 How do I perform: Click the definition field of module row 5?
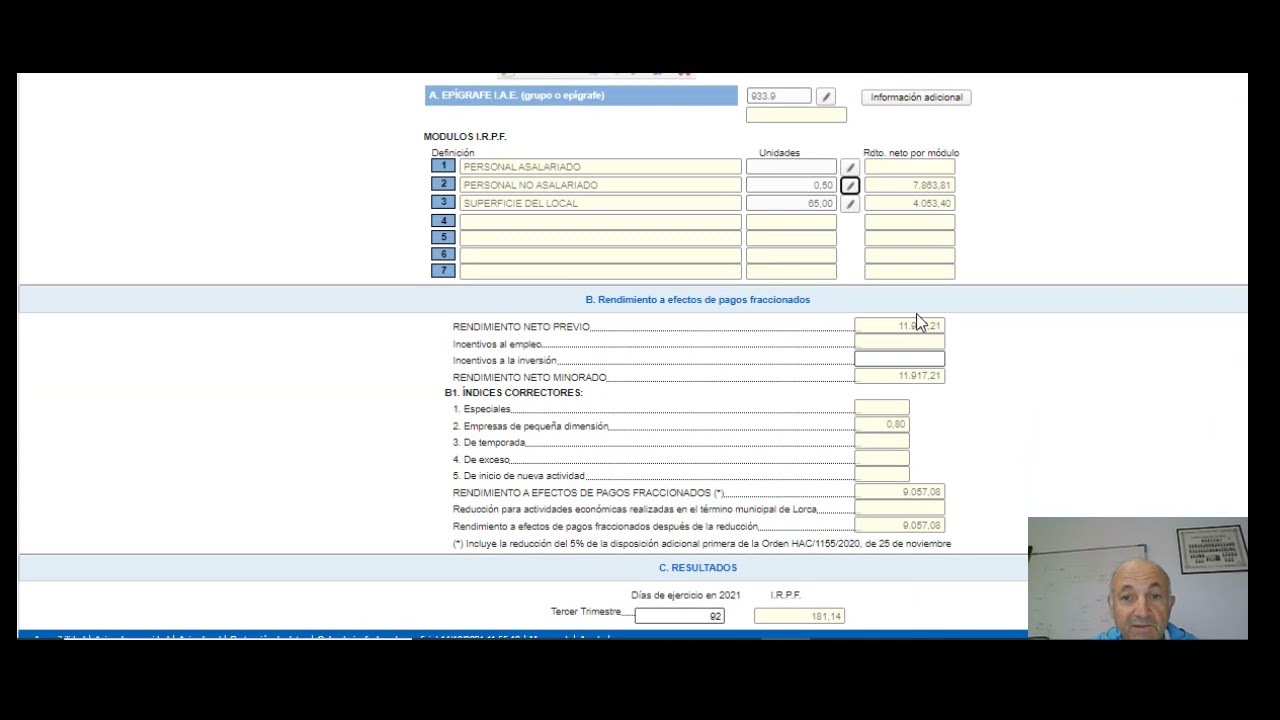(600, 238)
